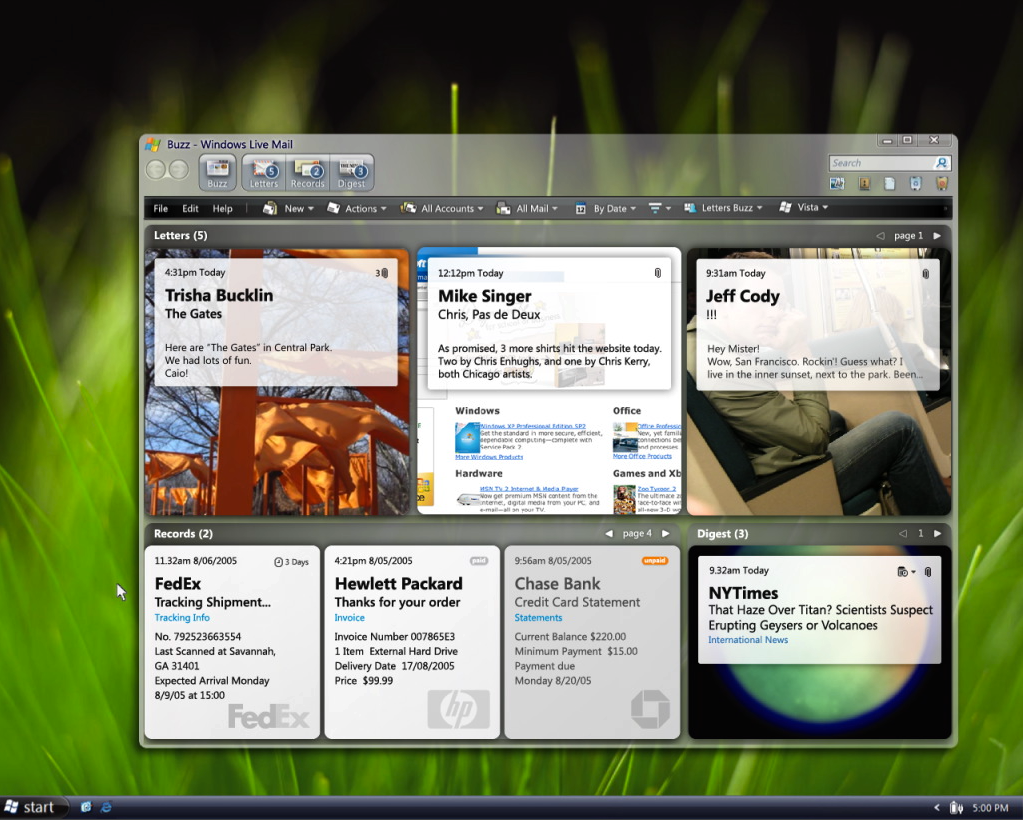This screenshot has height=820, width=1023.
Task: Open the folder dropdown on NYTimes digest
Action: click(906, 572)
